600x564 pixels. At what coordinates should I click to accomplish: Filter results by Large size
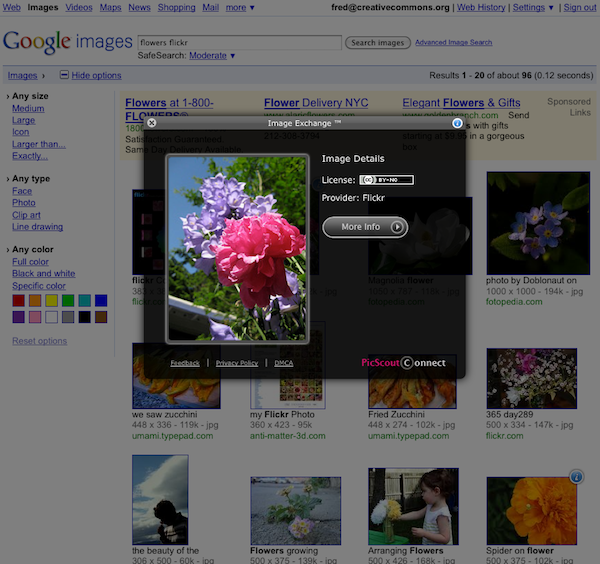[x=23, y=120]
